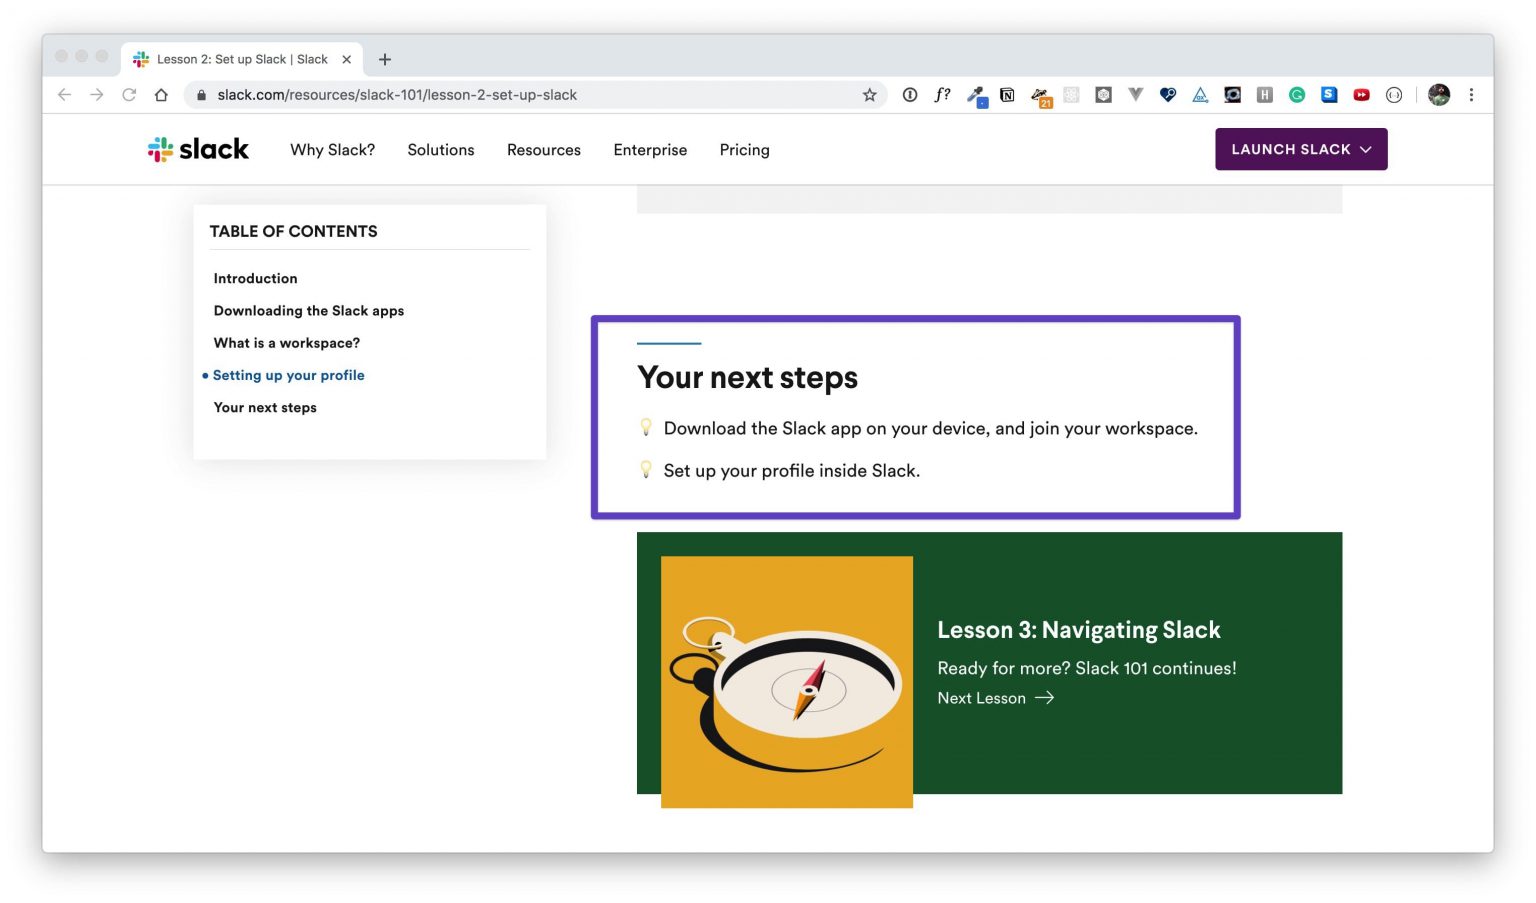This screenshot has height=903, width=1536.
Task: Click the browser home icon
Action: (x=161, y=94)
